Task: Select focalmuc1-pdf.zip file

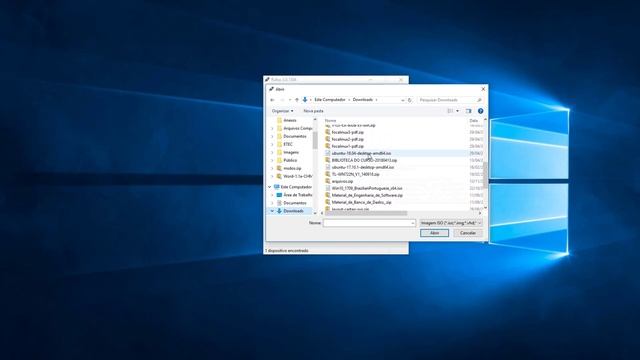Action: tap(347, 146)
